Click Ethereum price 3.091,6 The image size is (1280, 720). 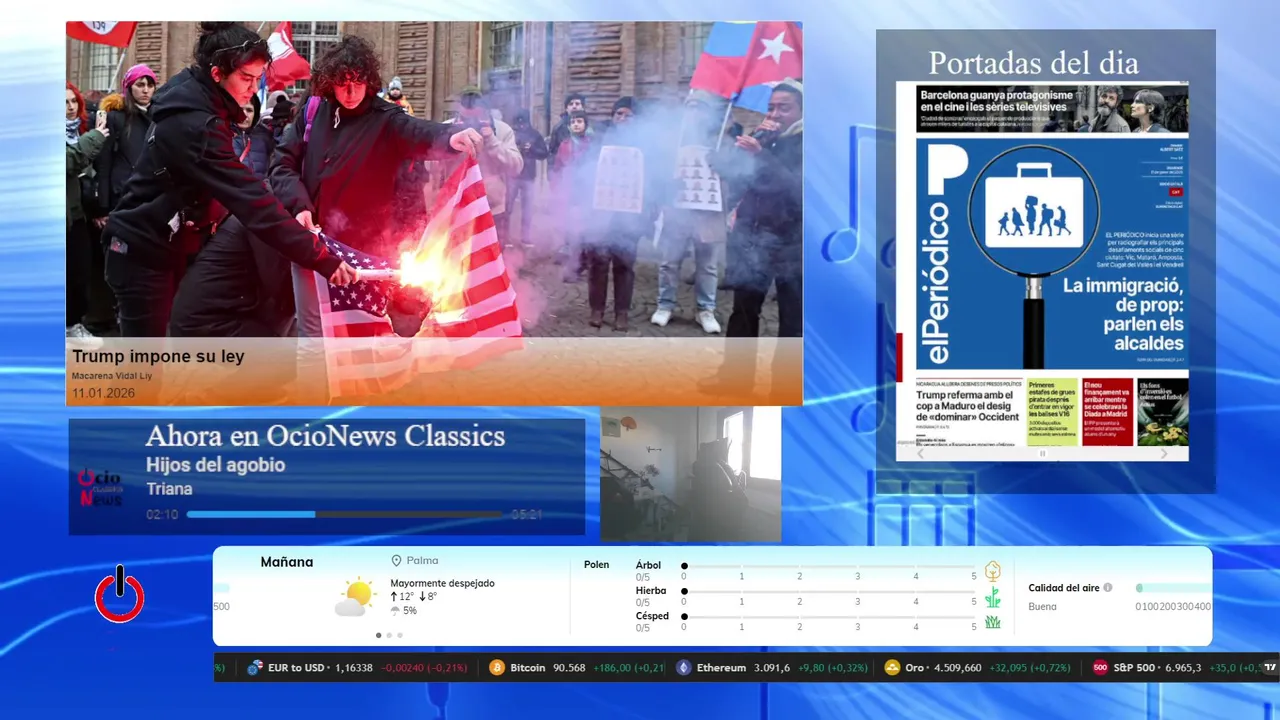click(771, 667)
